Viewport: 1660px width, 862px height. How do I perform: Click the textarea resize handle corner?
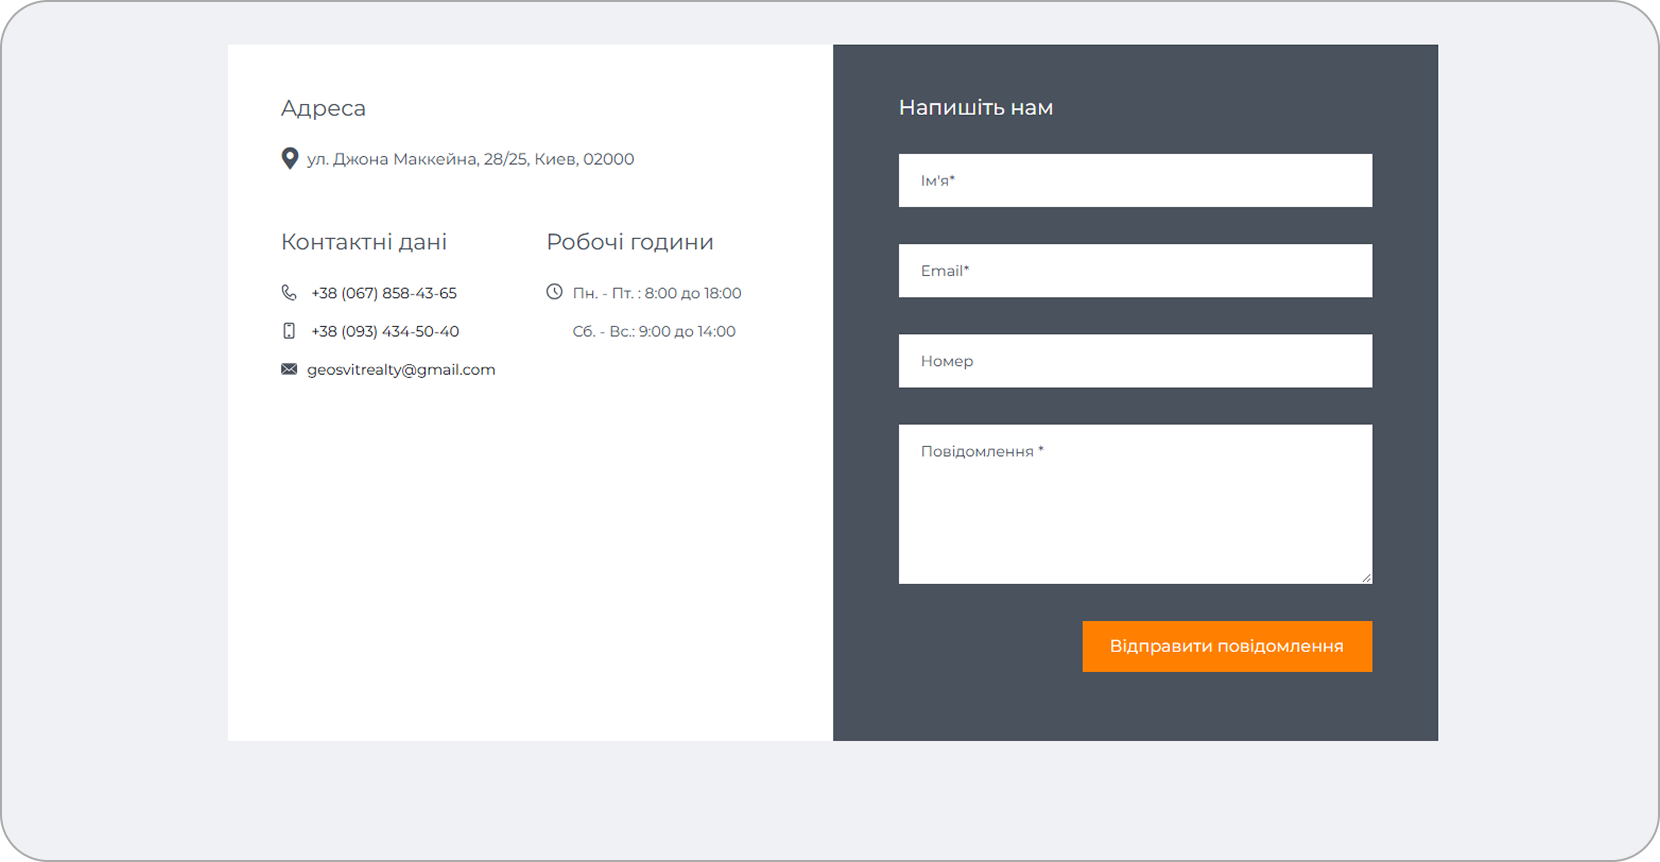point(1366,577)
